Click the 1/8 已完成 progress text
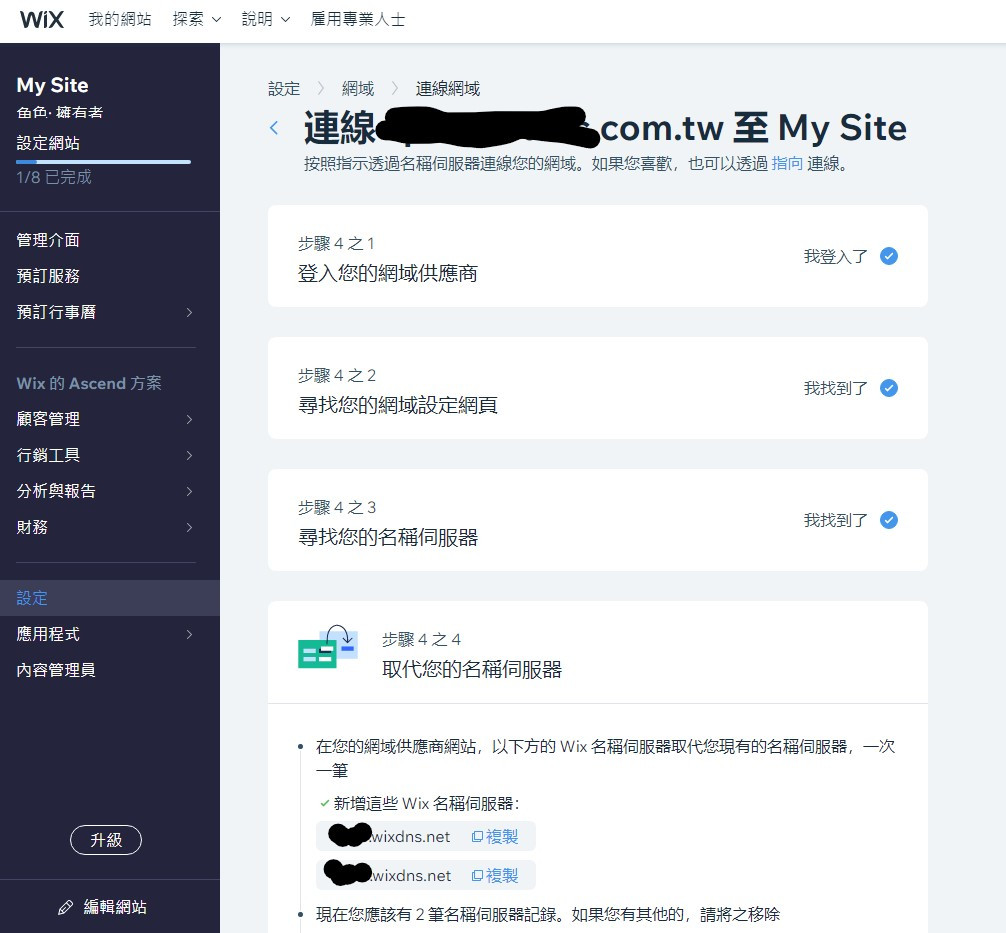This screenshot has height=933, width=1006. click(54, 177)
